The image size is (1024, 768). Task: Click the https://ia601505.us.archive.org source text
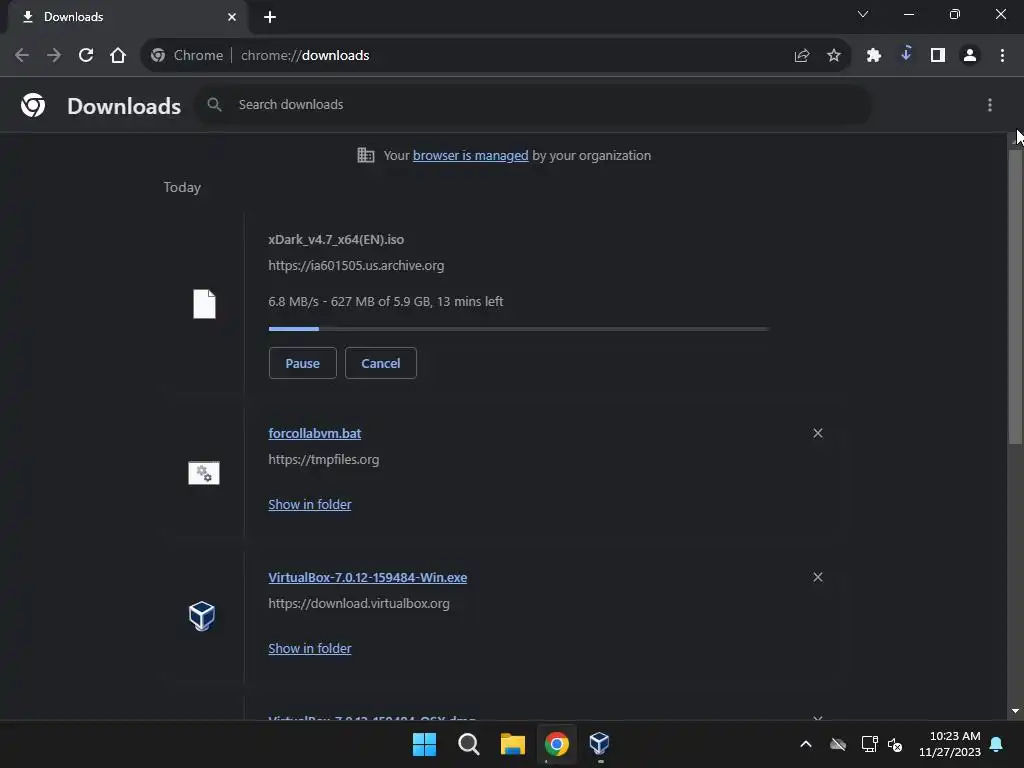(356, 266)
